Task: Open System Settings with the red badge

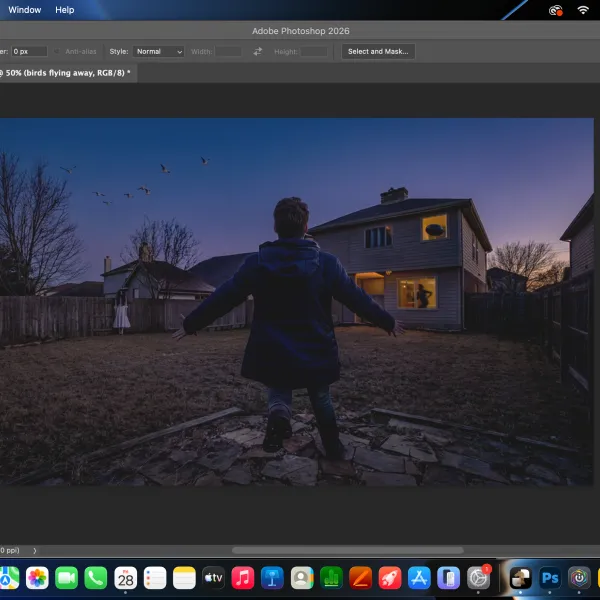Action: (x=478, y=577)
